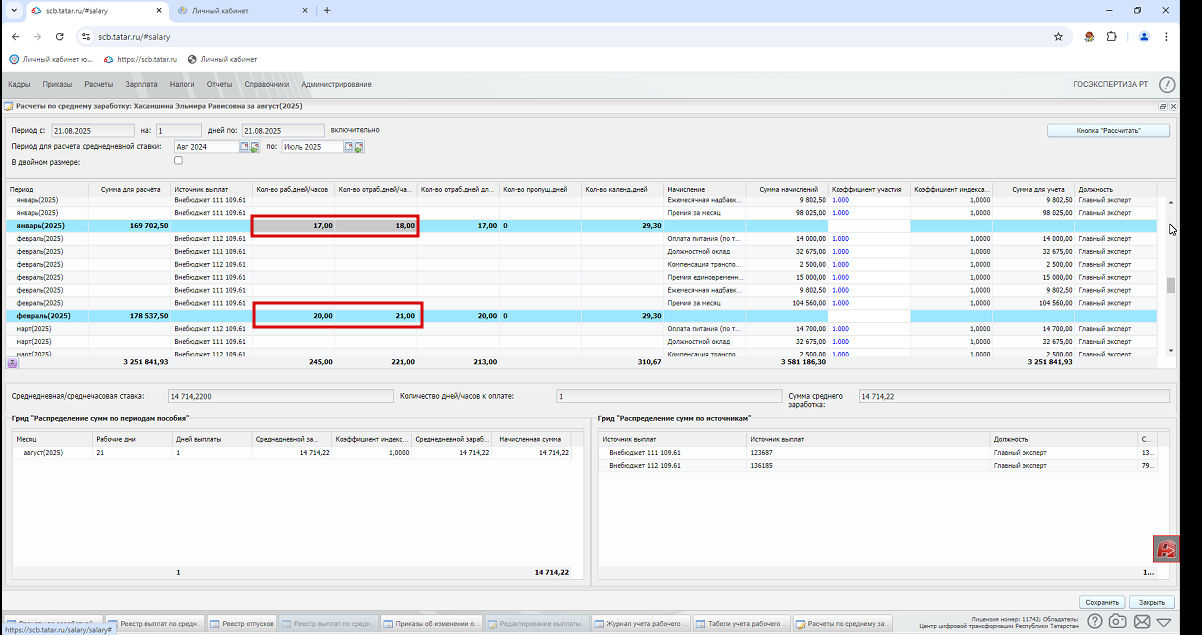Screen dimensions: 1202x635
Task: Click the Закрыть button
Action: pyautogui.click(x=1152, y=602)
